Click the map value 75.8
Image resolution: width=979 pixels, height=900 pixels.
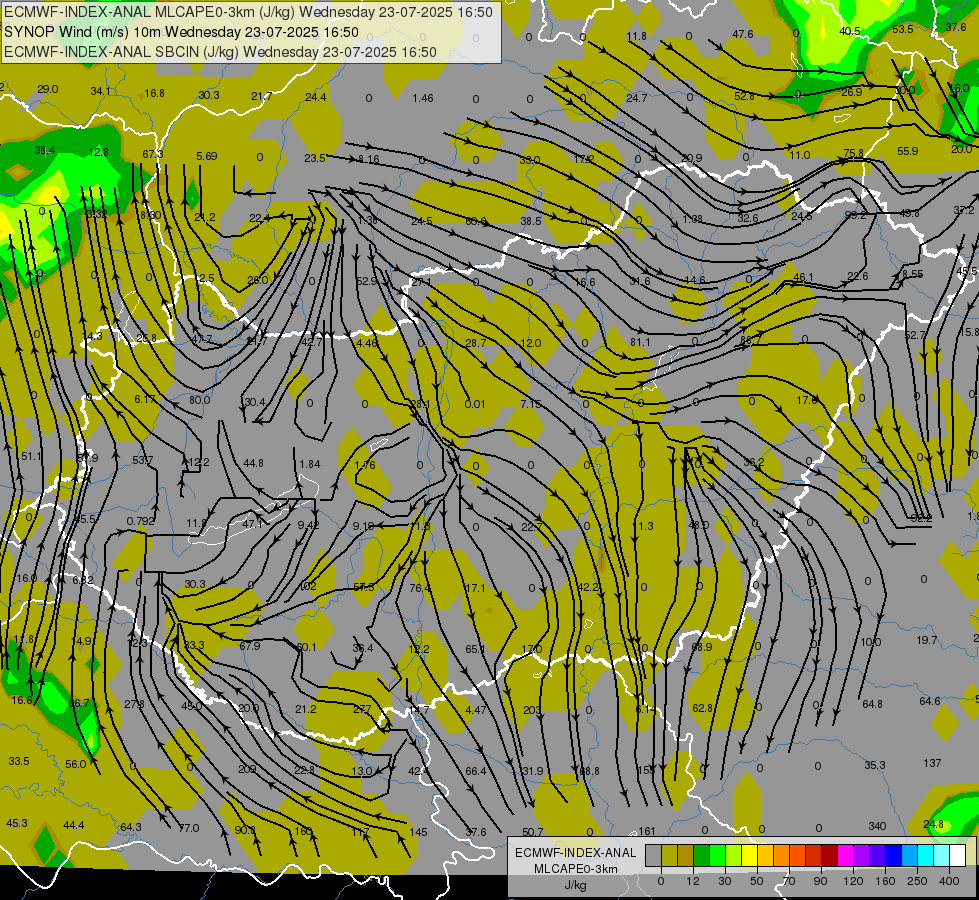click(854, 153)
